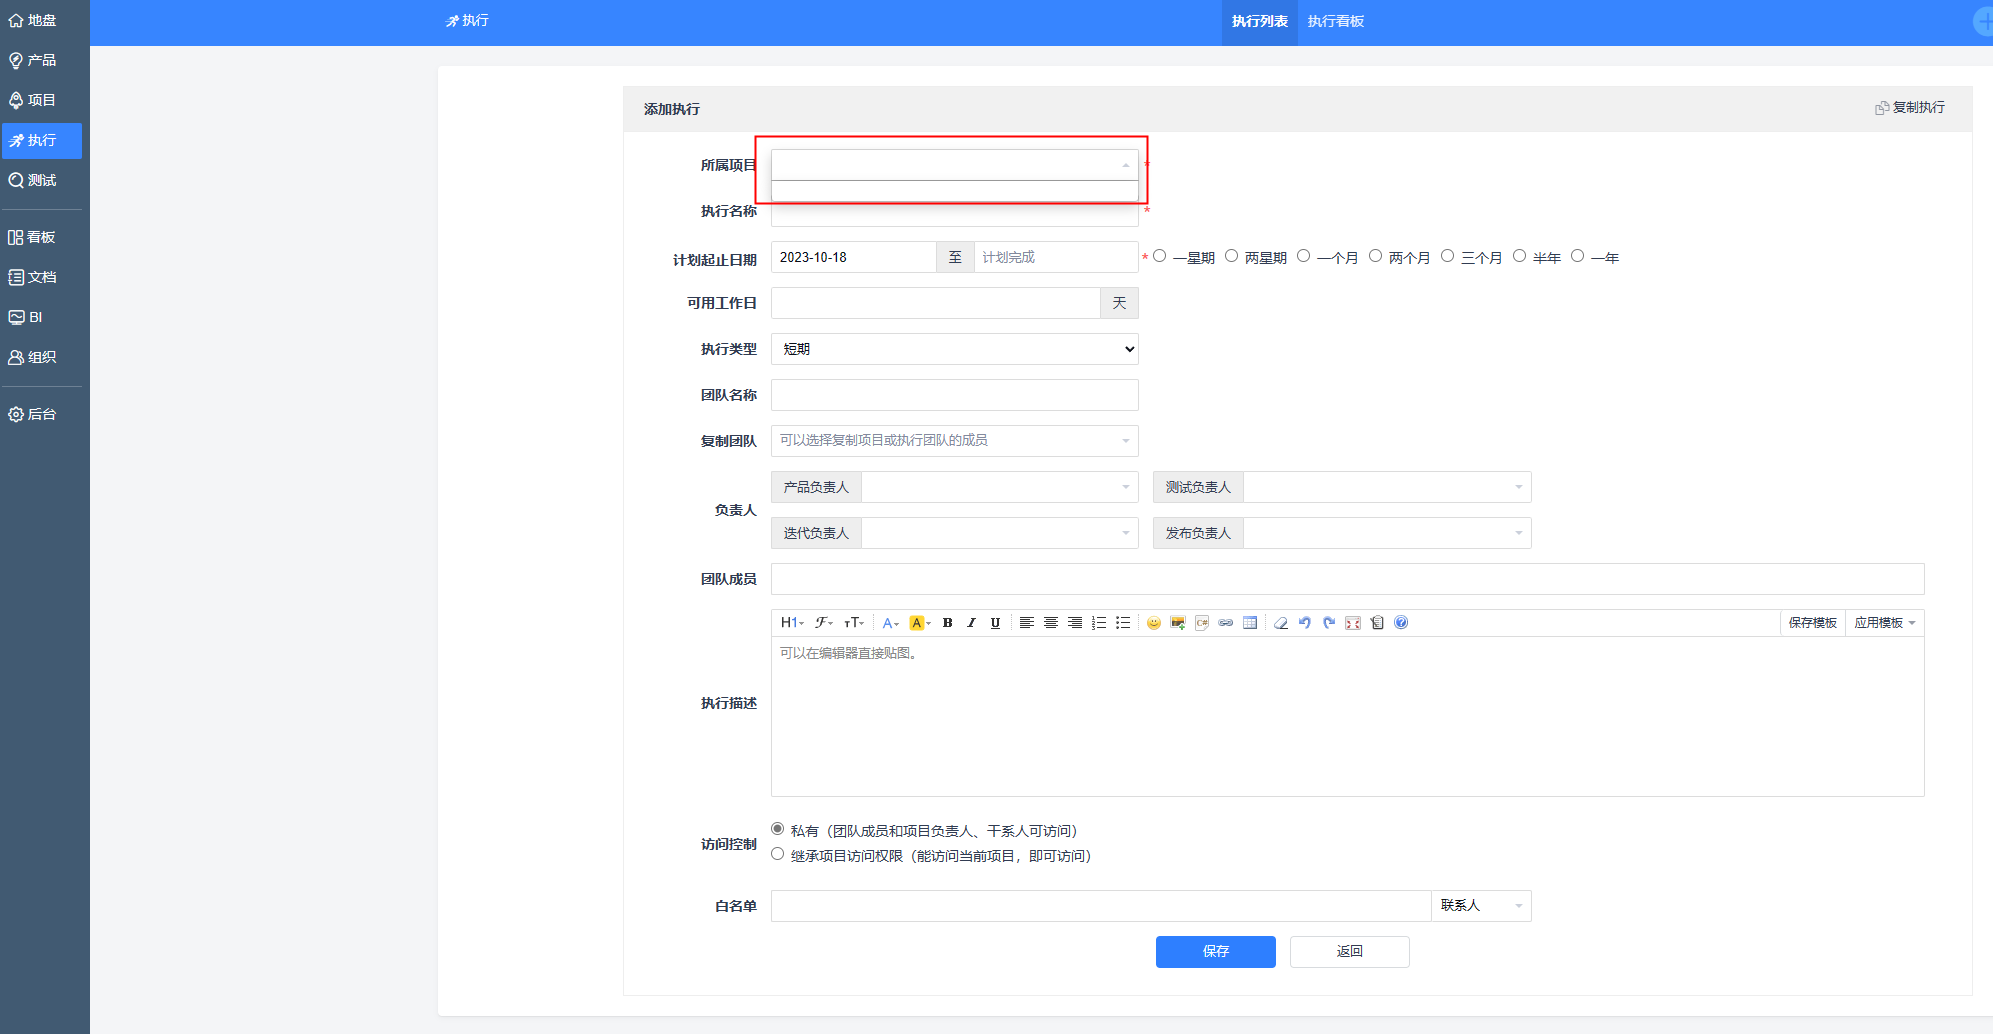Insert an emoticon in the description editor

tap(1153, 623)
